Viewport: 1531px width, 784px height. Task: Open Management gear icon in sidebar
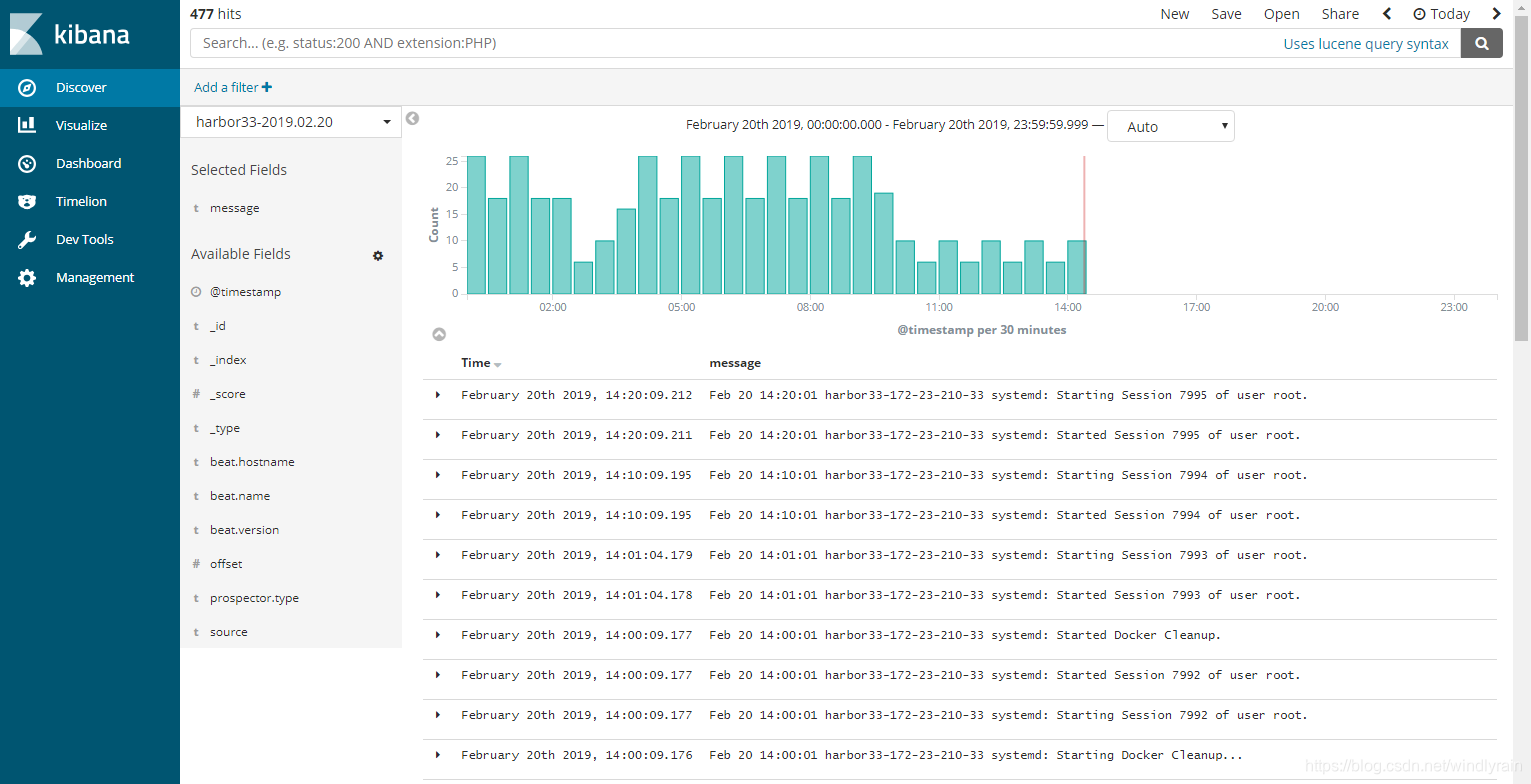tap(27, 277)
